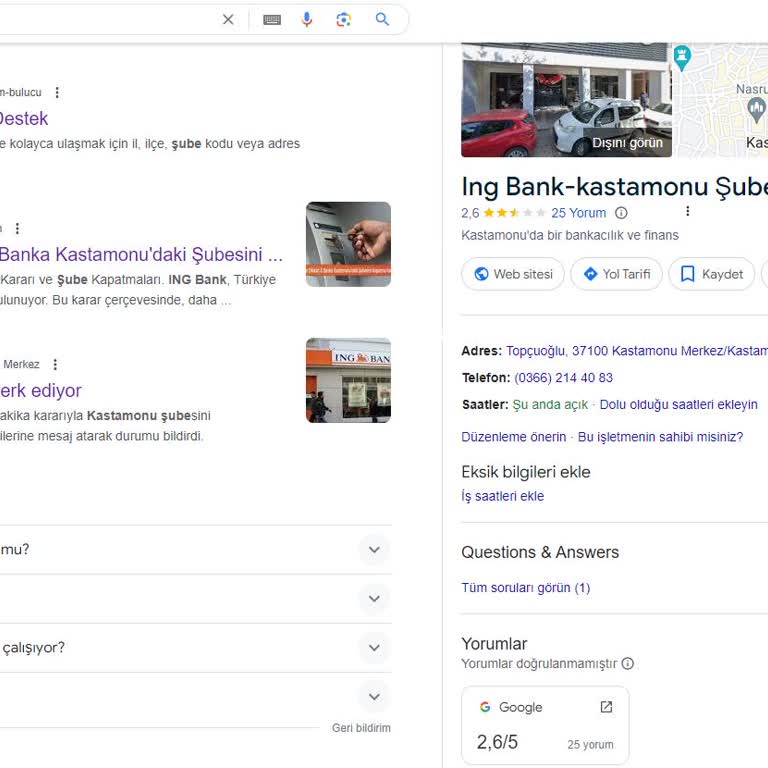The image size is (768, 768).
Task: Open more options dots in business panel
Action: point(688,211)
